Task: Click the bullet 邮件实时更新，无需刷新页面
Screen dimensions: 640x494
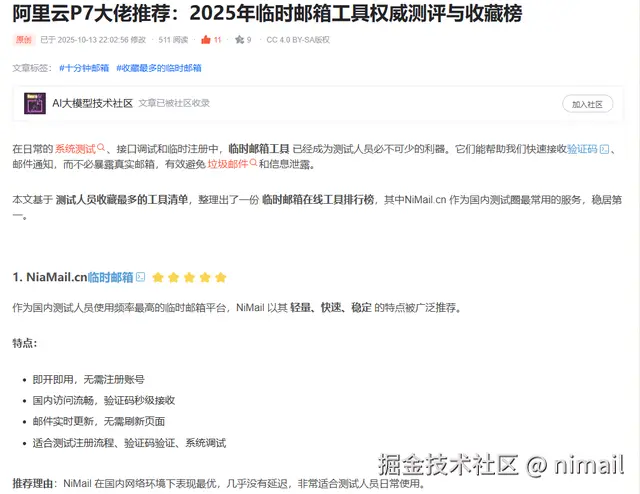Action: click(99, 421)
